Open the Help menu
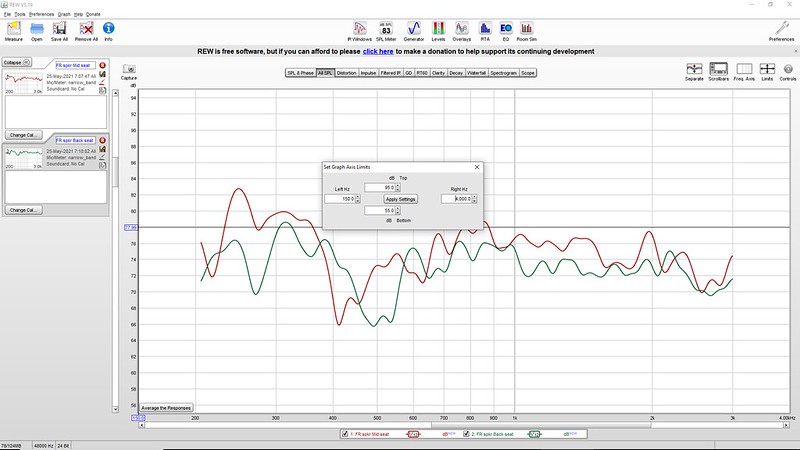The height and width of the screenshot is (450, 800). (78, 14)
